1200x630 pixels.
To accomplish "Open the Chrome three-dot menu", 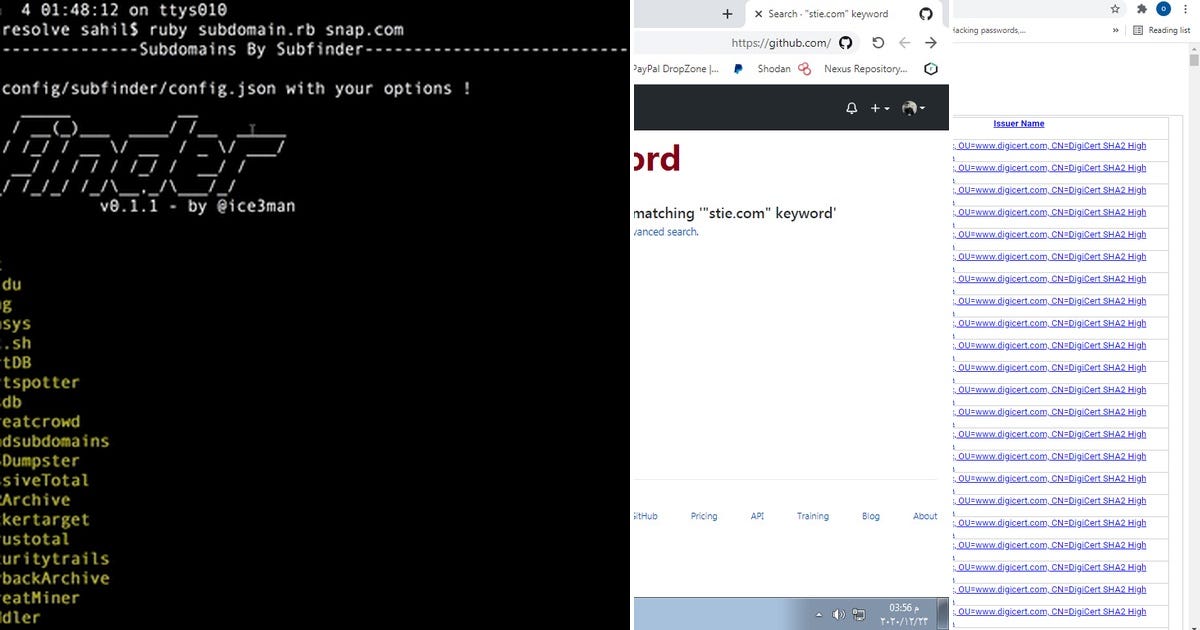I will (x=1187, y=9).
